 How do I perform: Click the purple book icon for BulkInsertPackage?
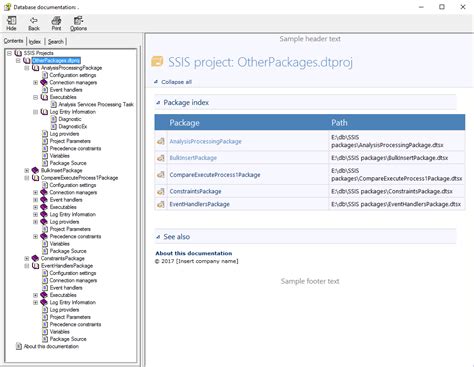click(35, 170)
